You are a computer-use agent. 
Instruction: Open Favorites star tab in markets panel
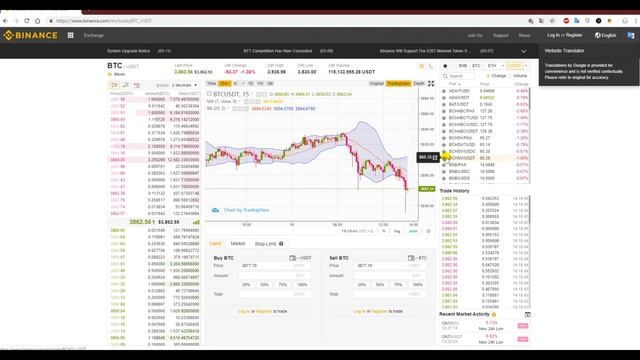445,66
